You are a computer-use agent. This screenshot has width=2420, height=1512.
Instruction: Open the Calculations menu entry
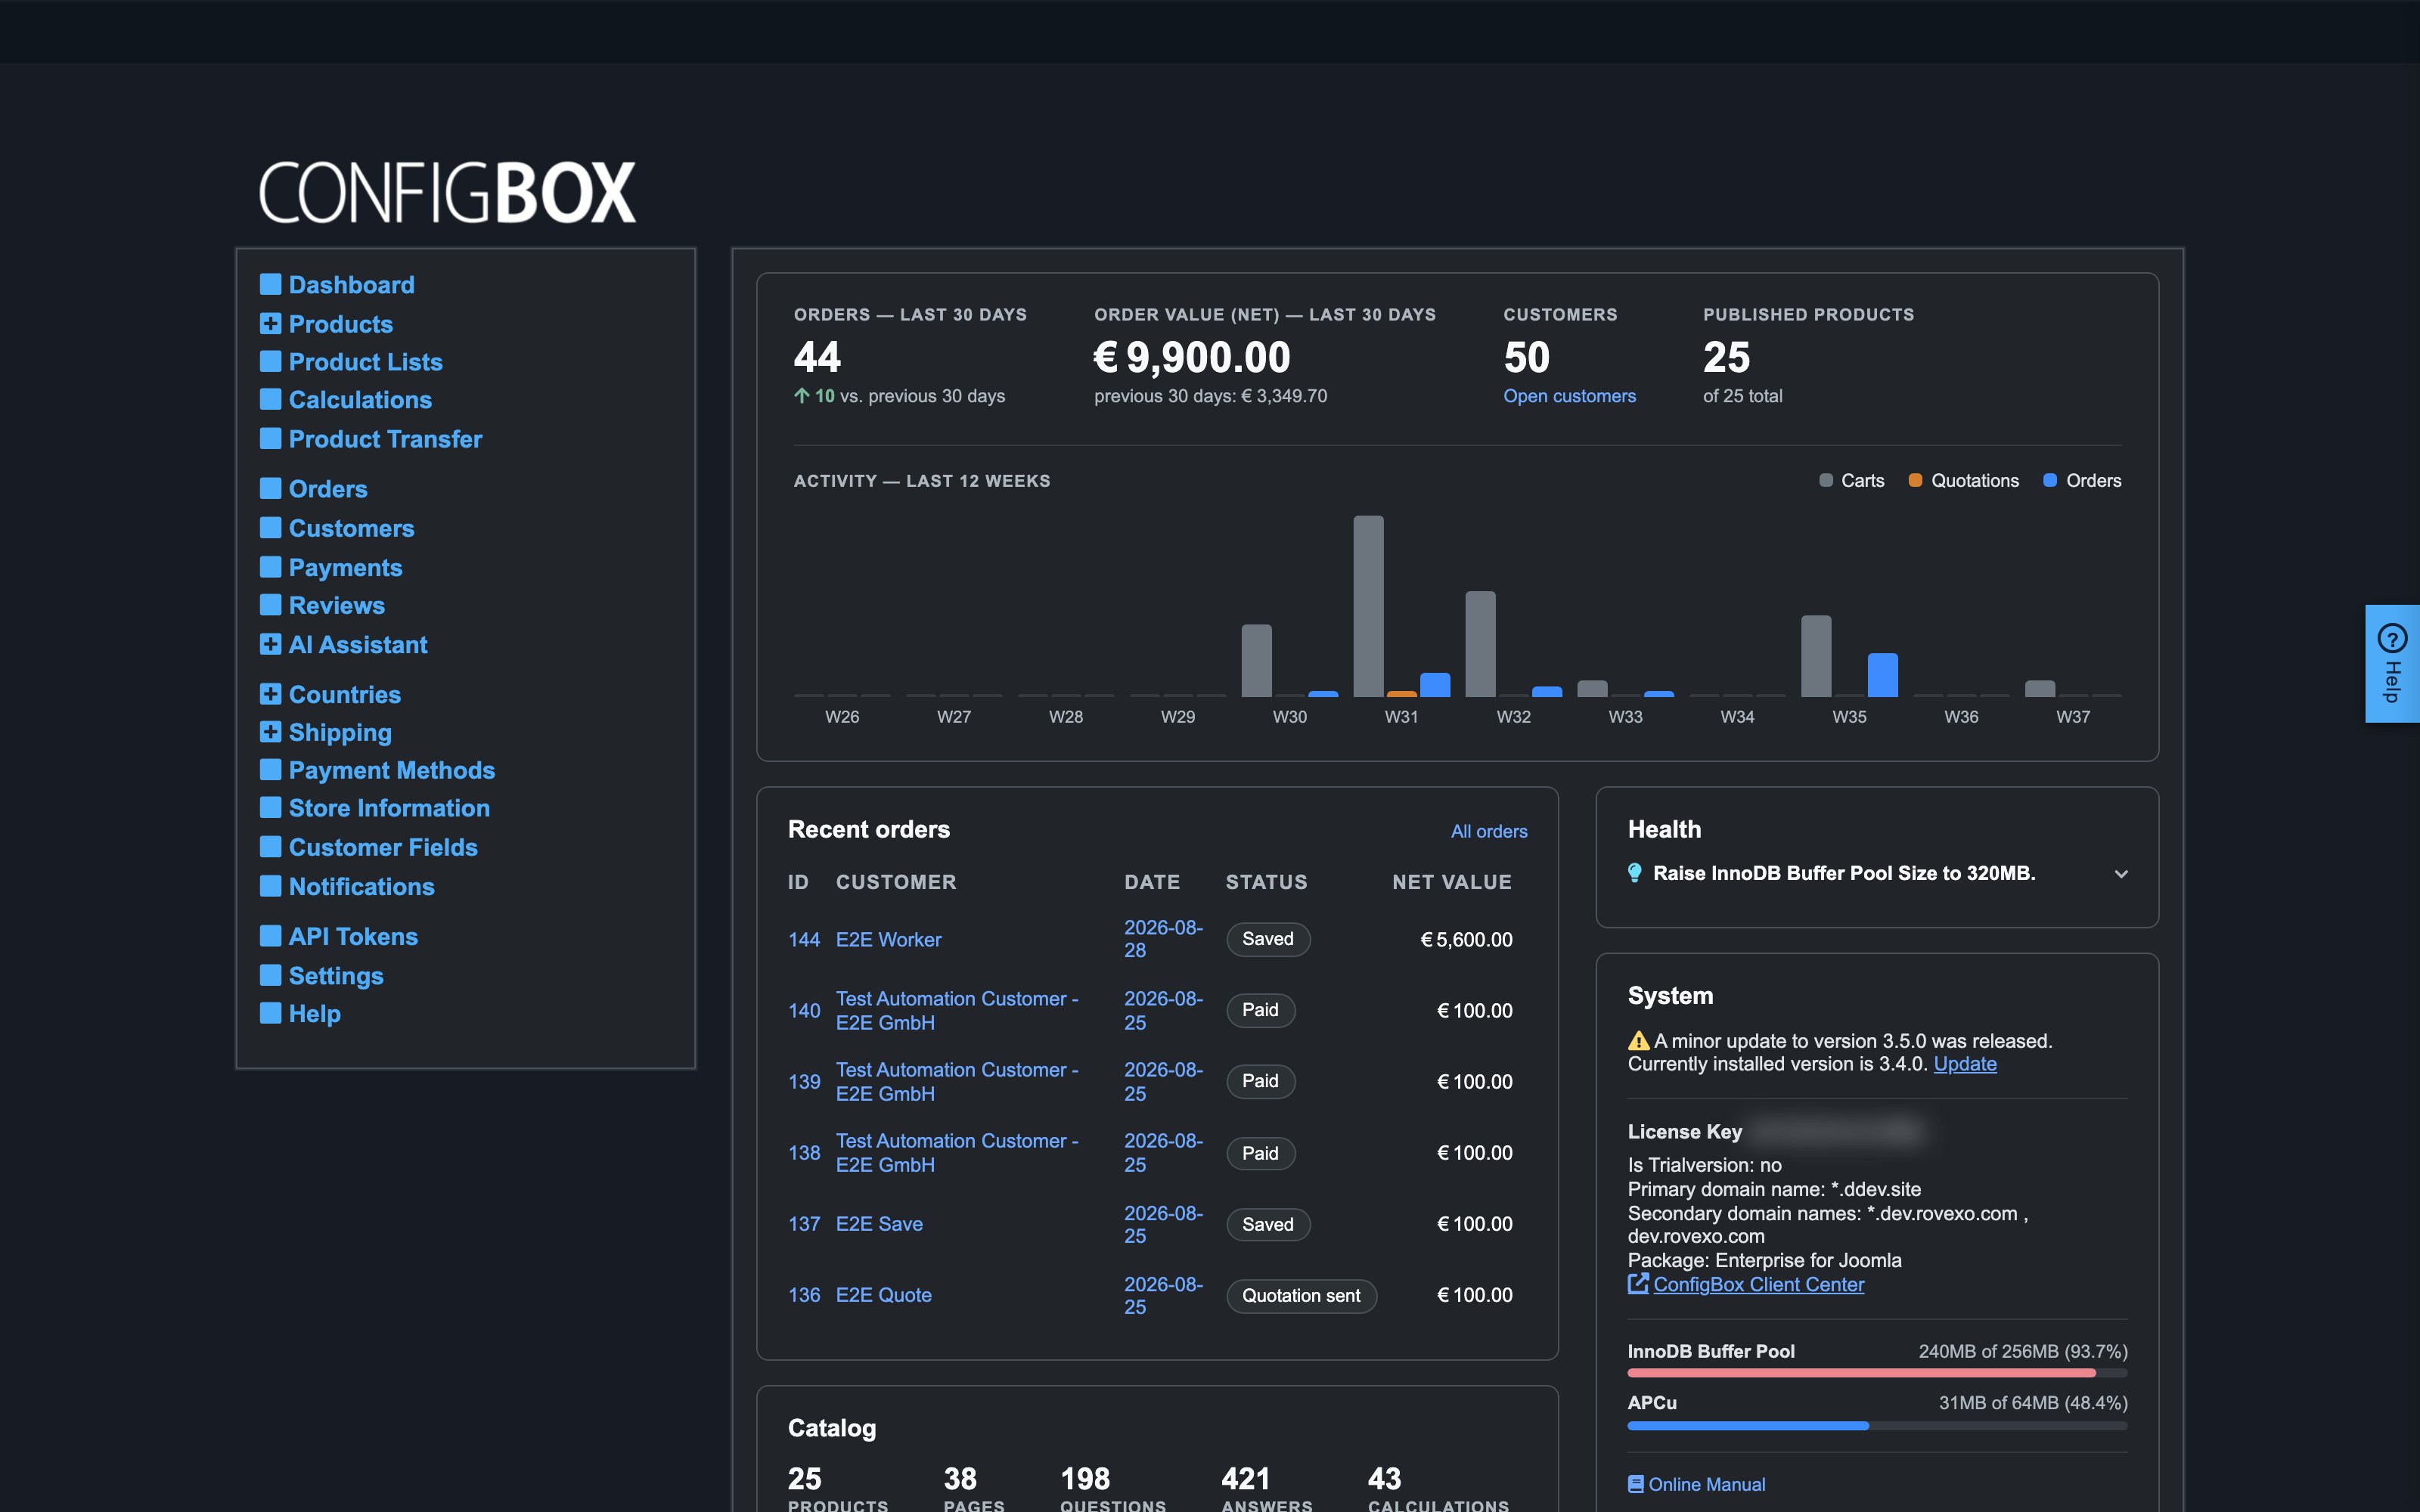360,400
